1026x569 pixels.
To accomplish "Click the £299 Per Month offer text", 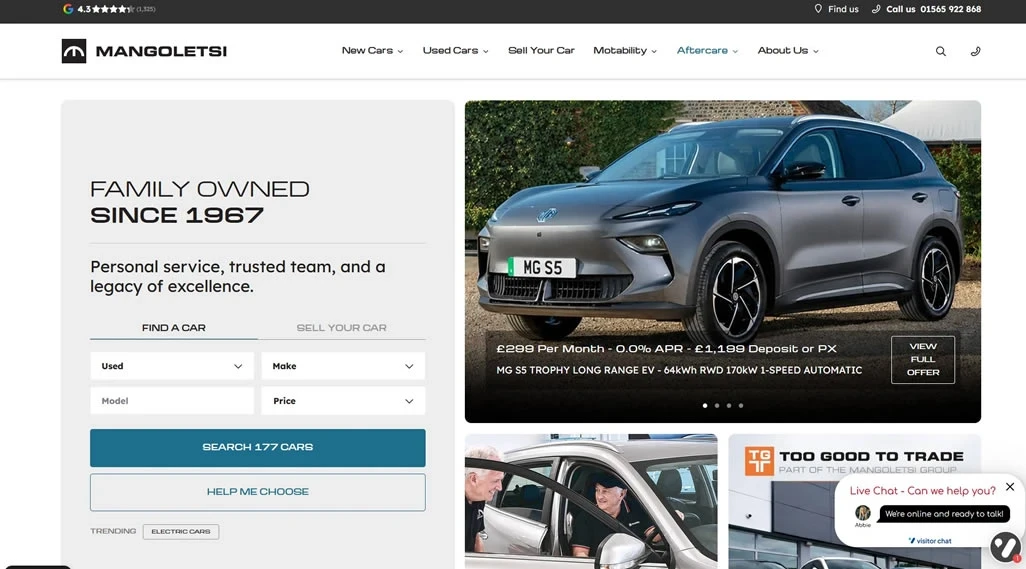I will 666,349.
